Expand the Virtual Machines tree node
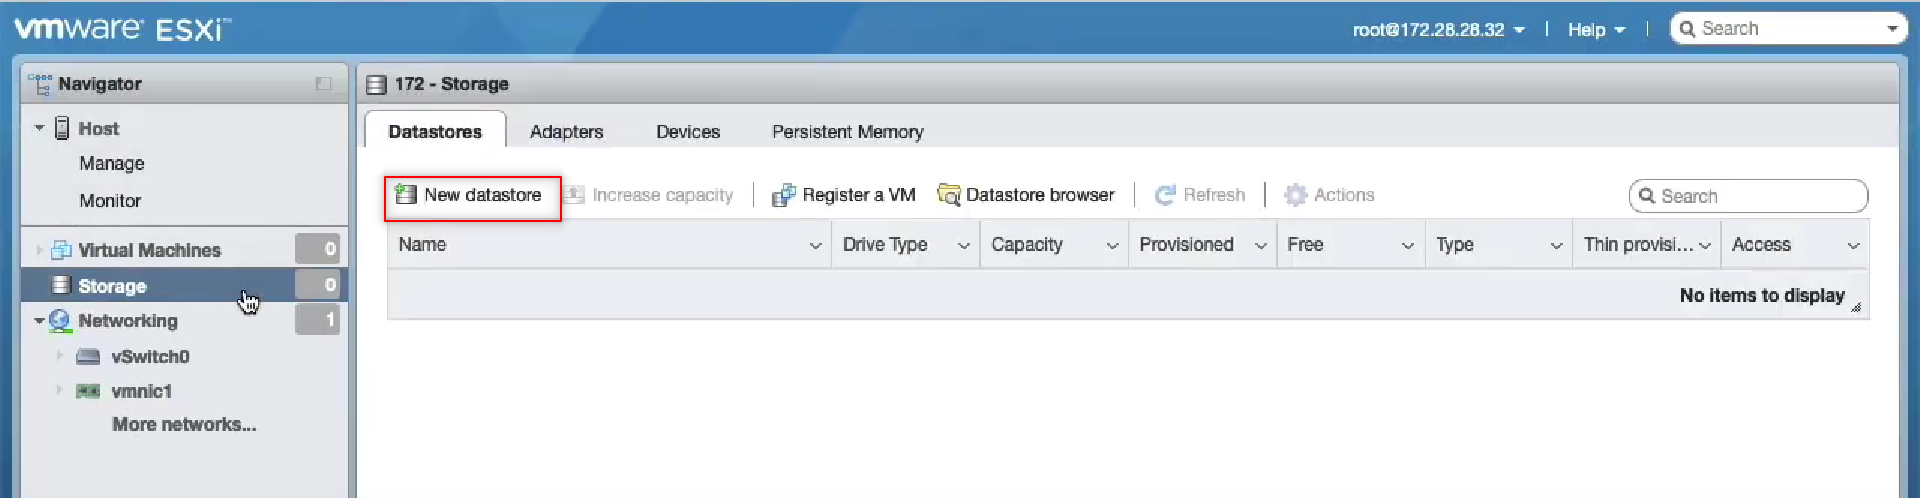 (x=39, y=250)
